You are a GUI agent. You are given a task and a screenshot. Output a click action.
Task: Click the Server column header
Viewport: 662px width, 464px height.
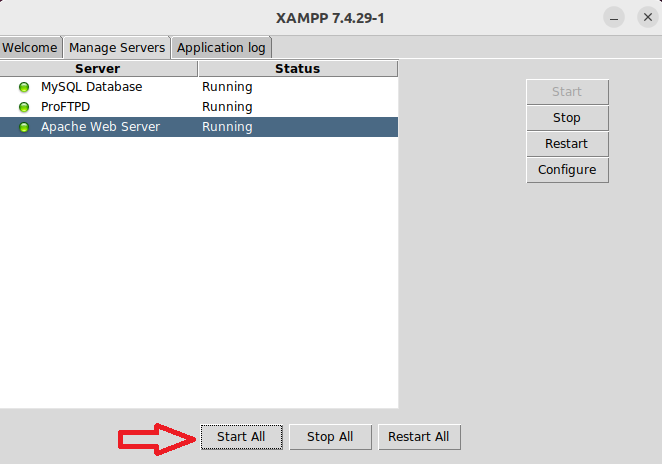(98, 69)
